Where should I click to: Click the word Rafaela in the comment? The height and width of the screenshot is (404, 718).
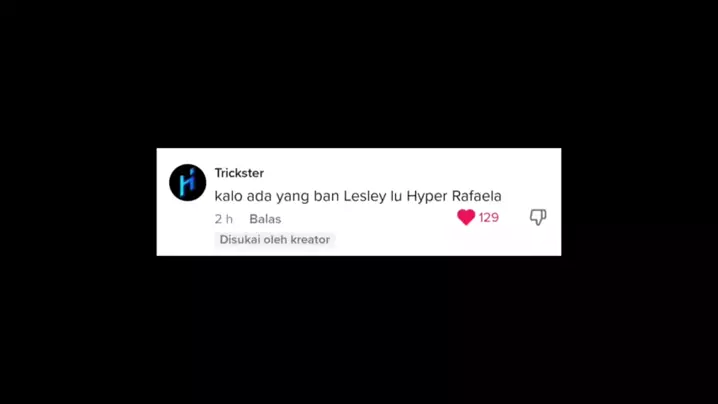coord(477,196)
